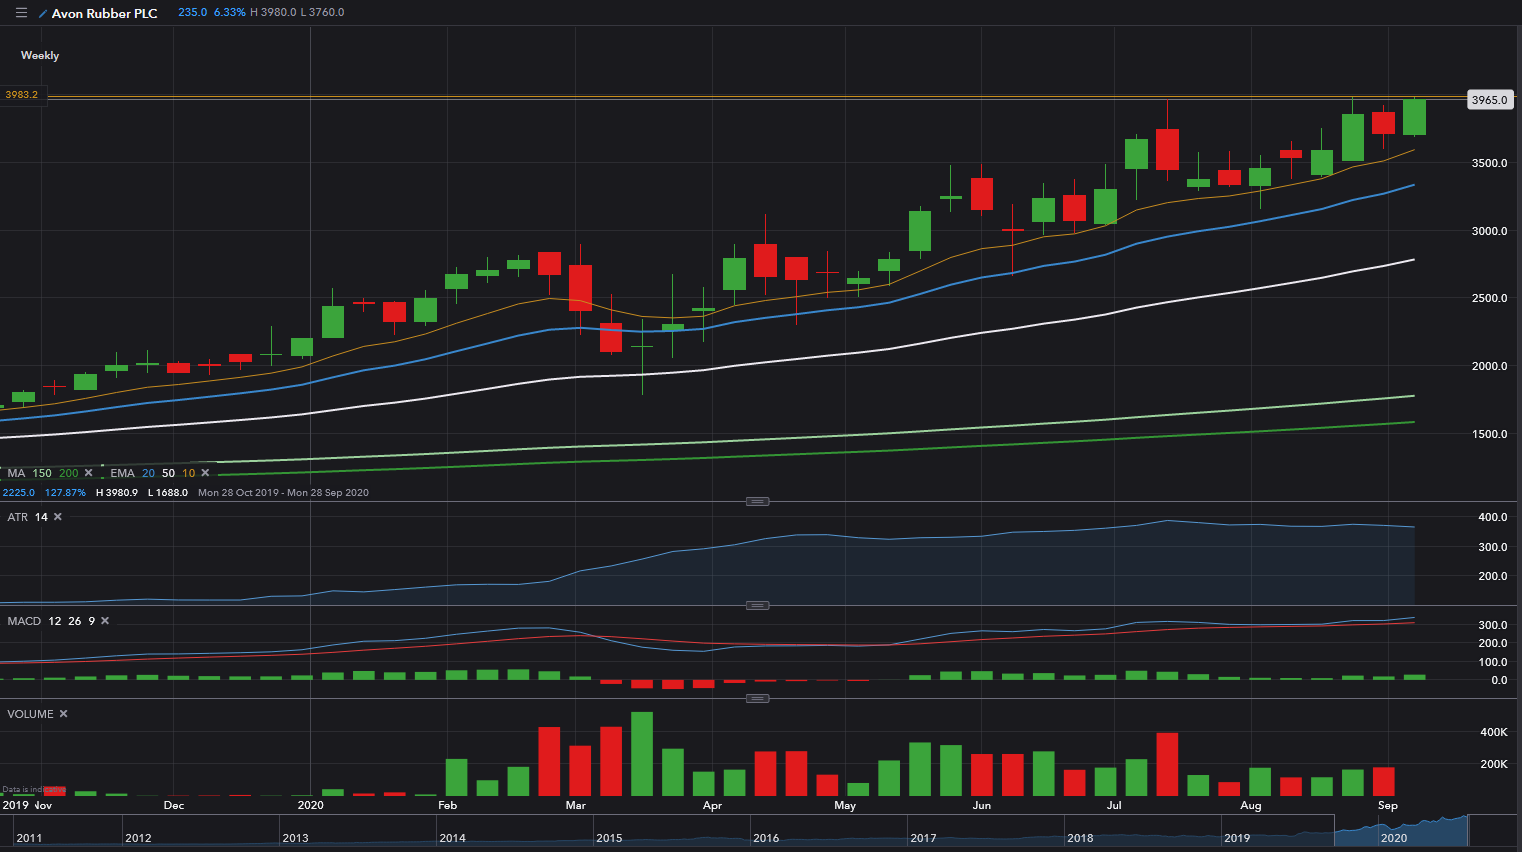
Task: Open the hamburger menu icon
Action: (x=21, y=13)
